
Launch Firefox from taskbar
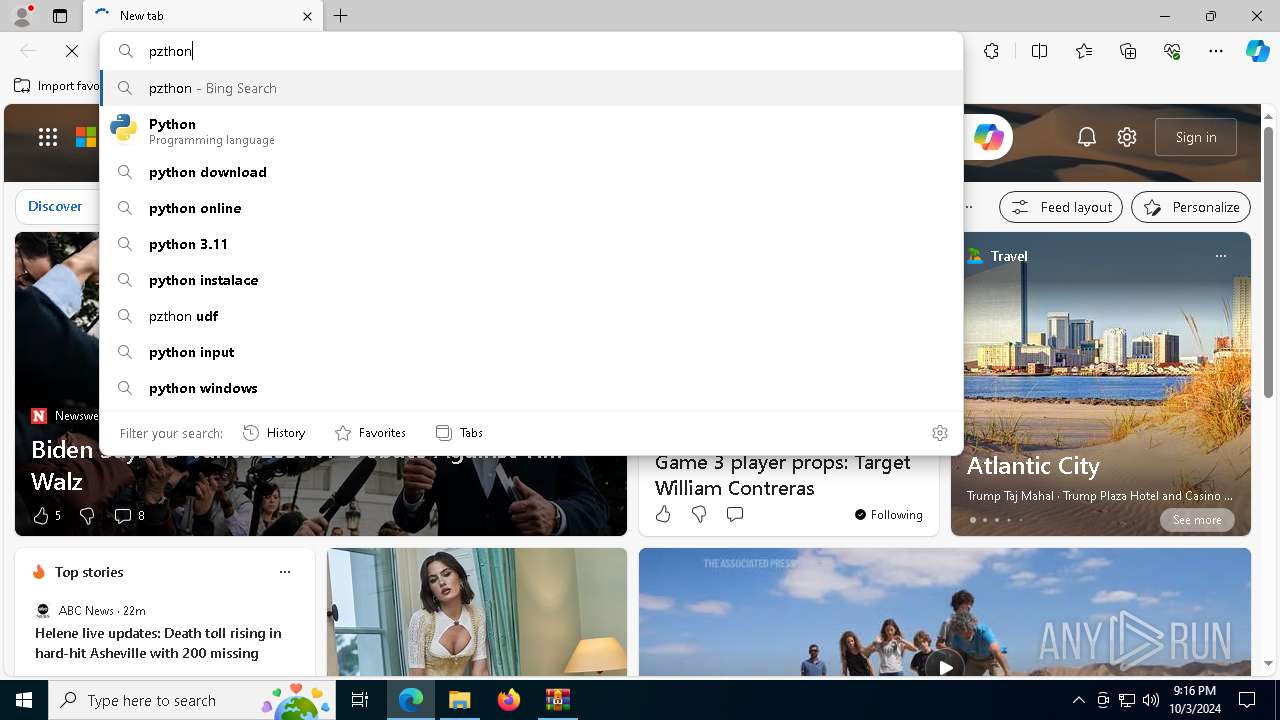(509, 700)
